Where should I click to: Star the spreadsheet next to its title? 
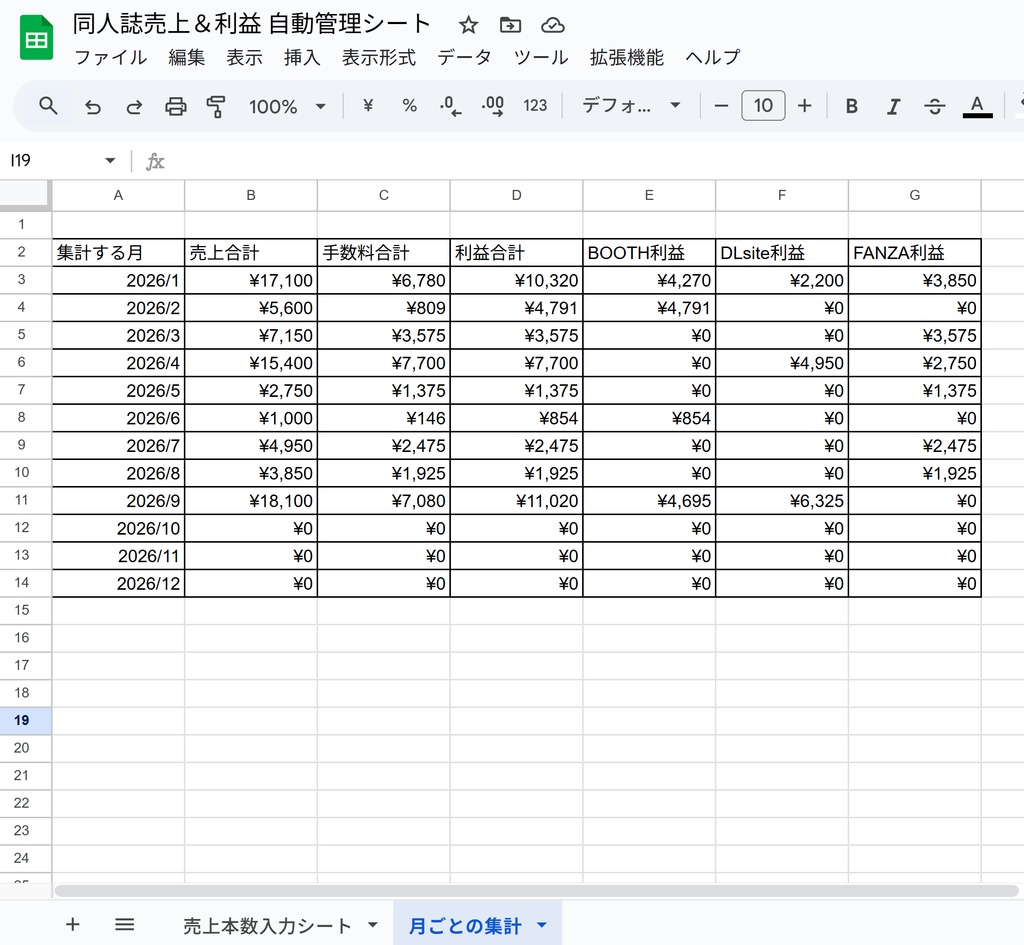[x=468, y=24]
